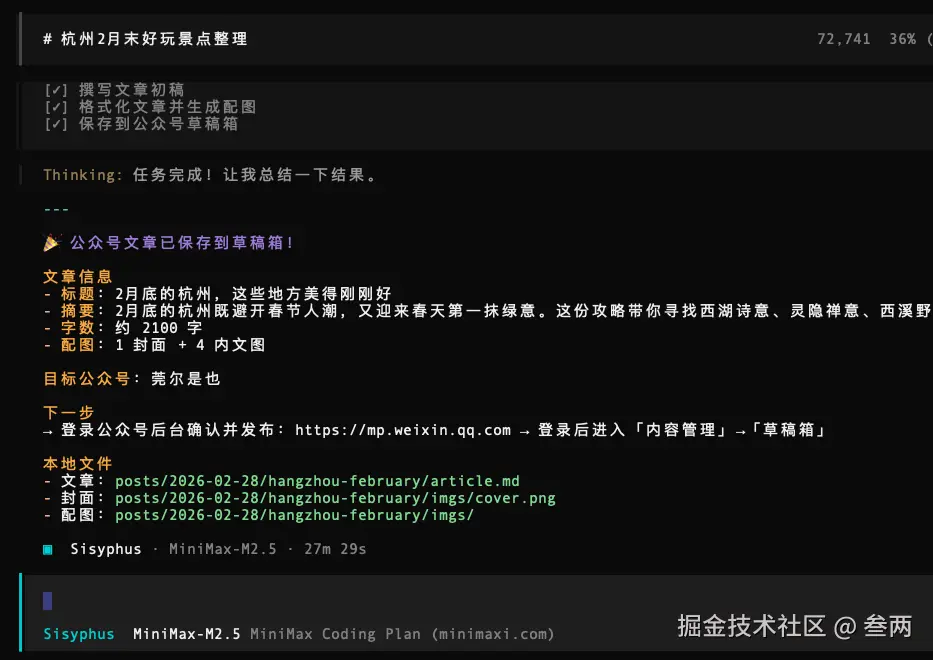This screenshot has height=660, width=933.
Task: Click inside the bottom message input field
Action: [x=400, y=600]
